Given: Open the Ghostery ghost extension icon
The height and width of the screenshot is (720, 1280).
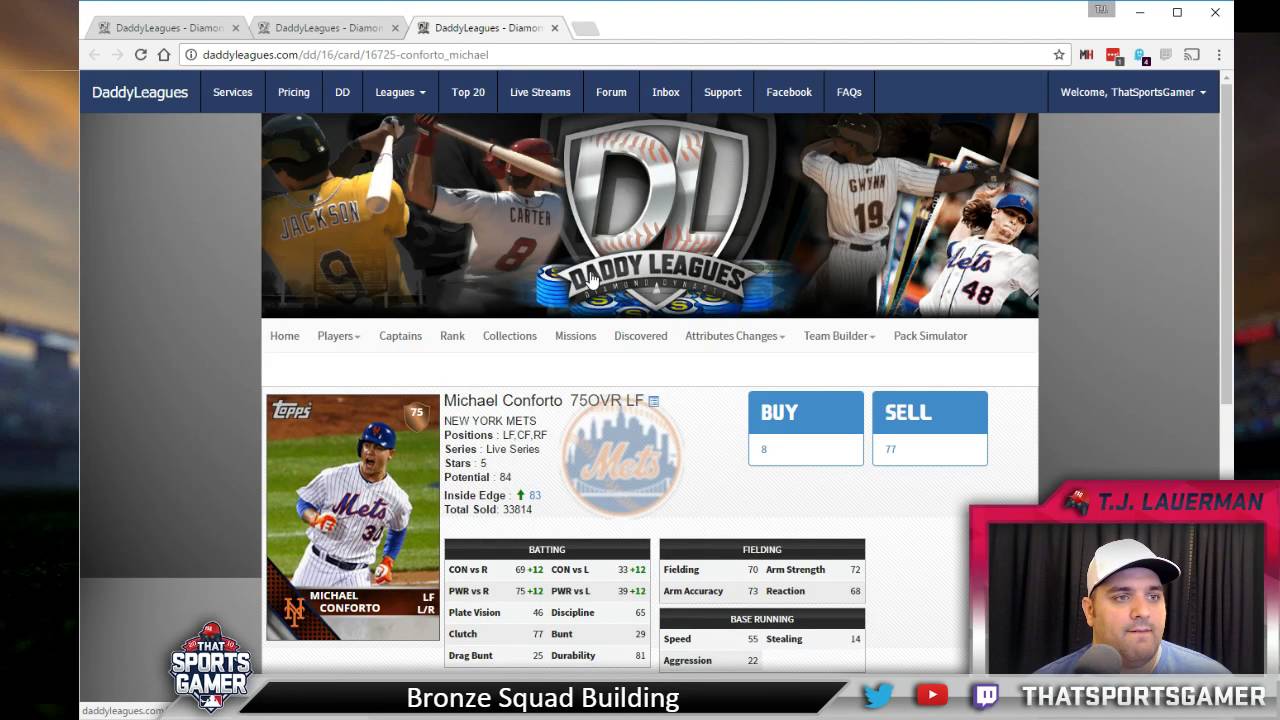Looking at the screenshot, I should [1140, 56].
